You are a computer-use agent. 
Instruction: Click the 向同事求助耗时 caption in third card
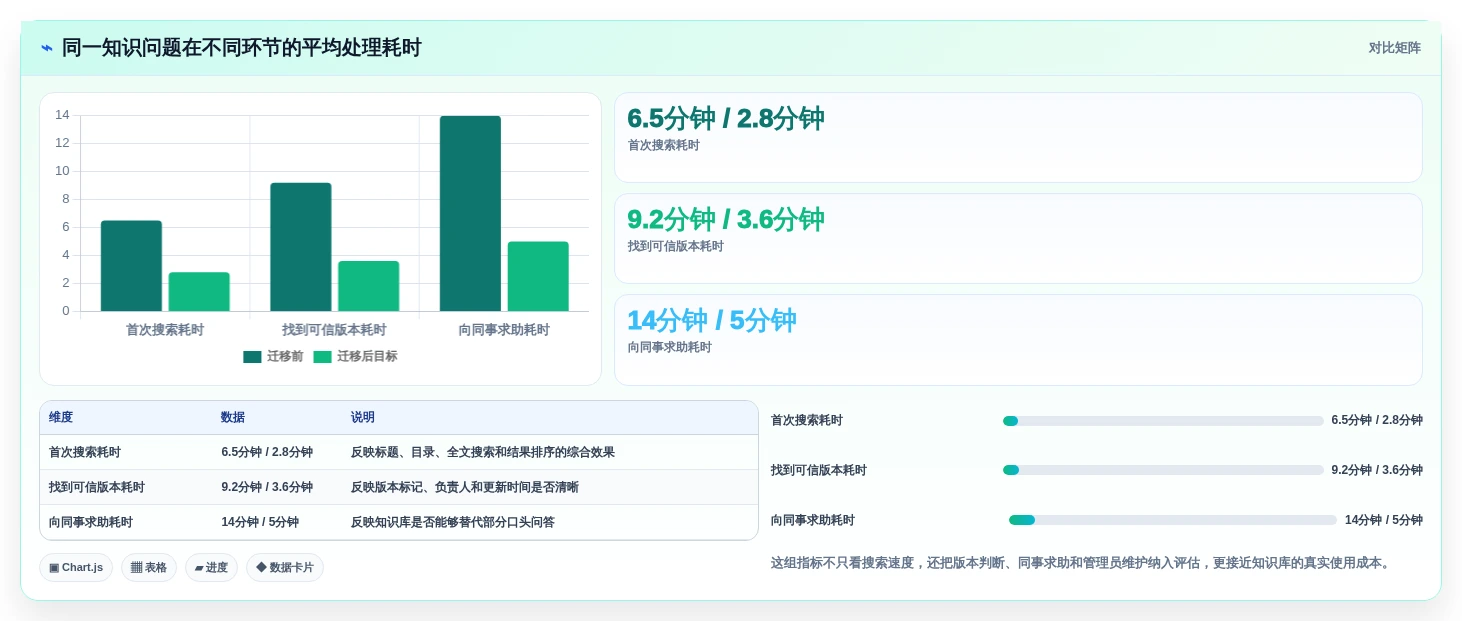pyautogui.click(x=669, y=347)
